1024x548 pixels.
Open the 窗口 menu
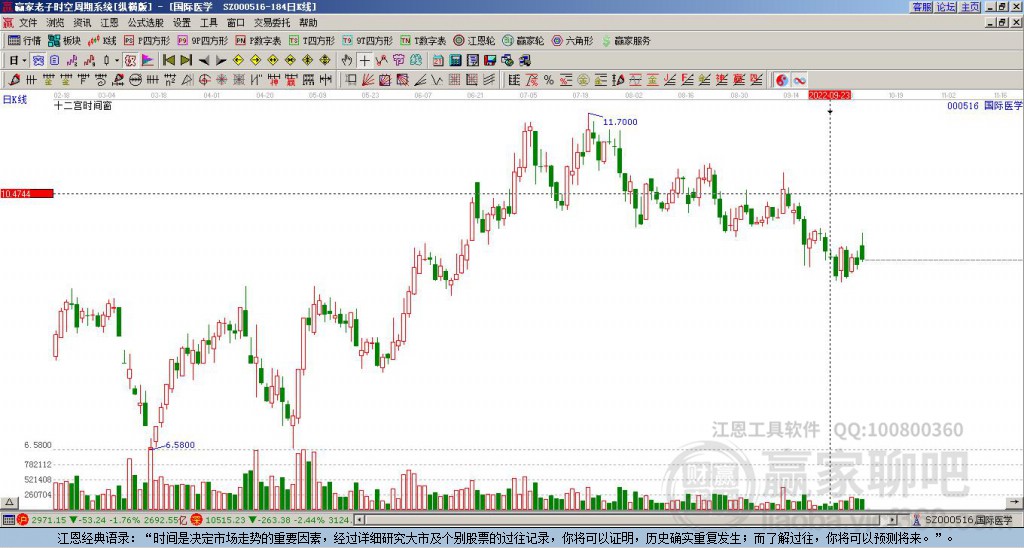coord(236,23)
